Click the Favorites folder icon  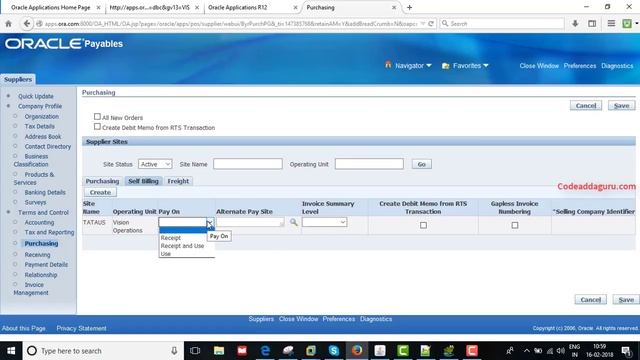tap(445, 66)
